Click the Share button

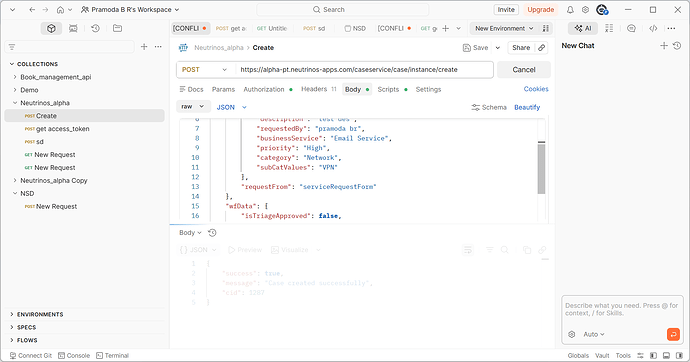[x=521, y=48]
